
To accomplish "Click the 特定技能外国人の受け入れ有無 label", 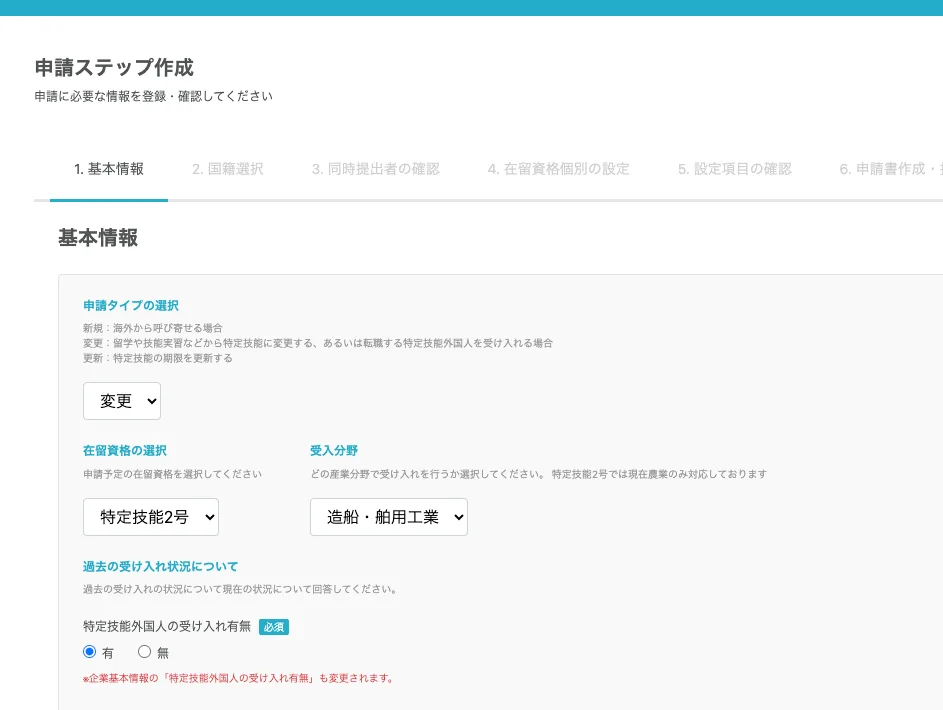I will (167, 626).
